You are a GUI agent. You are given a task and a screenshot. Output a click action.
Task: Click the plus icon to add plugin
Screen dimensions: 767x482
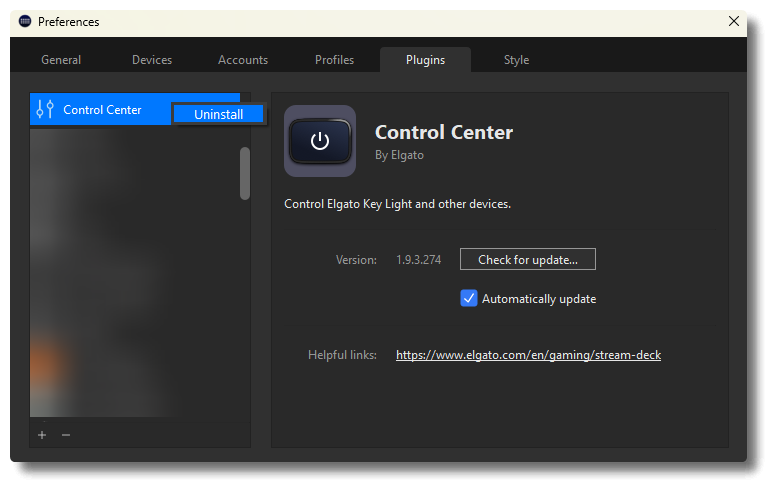[42, 435]
